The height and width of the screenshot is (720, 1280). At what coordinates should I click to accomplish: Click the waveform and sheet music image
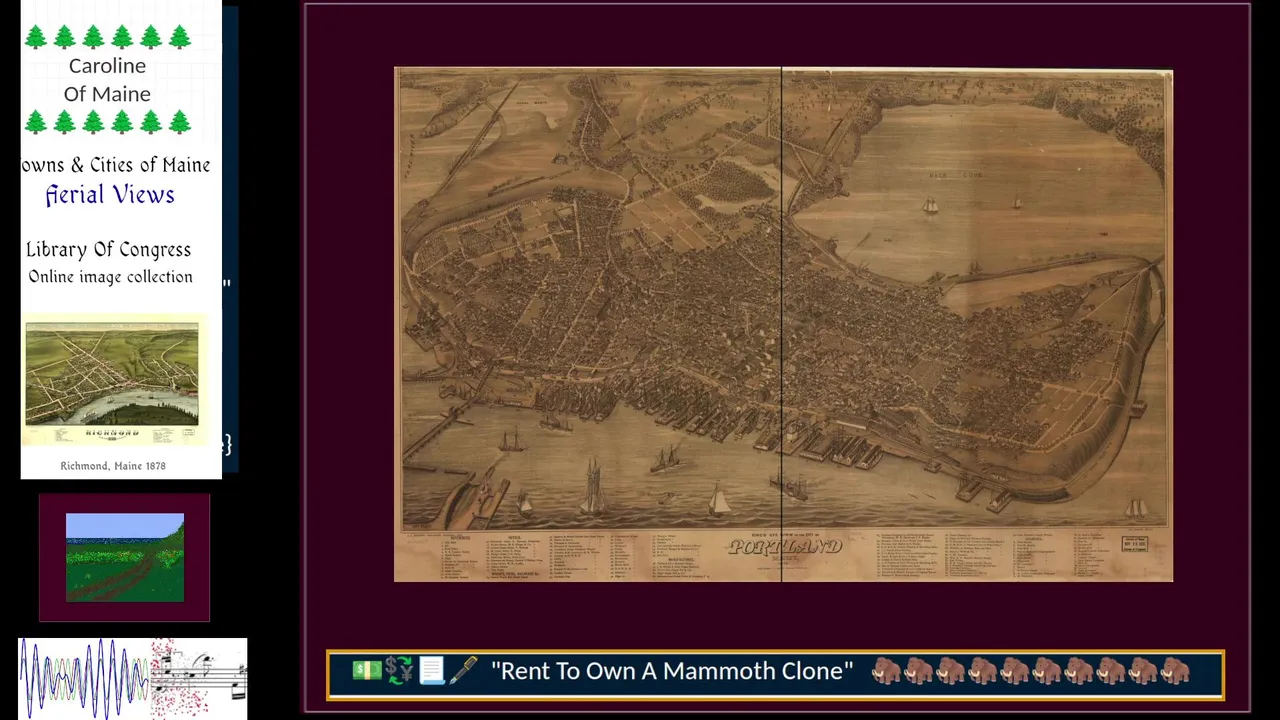point(133,678)
